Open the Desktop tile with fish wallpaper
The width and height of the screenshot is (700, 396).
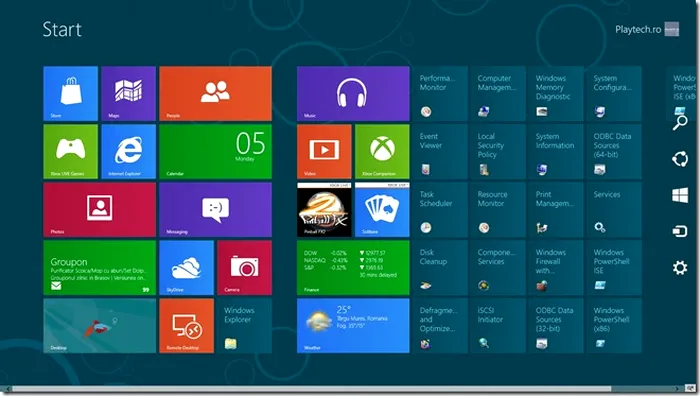click(100, 325)
